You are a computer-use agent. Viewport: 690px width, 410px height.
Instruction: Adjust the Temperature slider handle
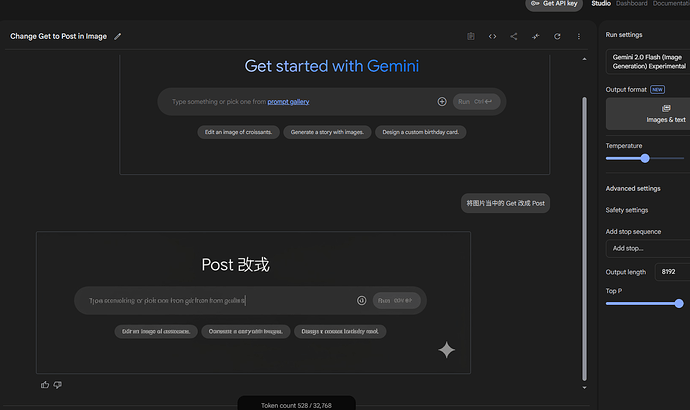(645, 158)
